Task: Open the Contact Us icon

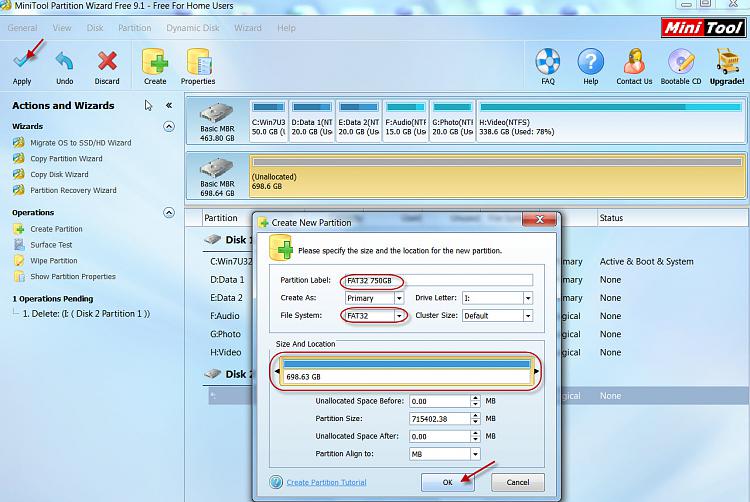Action: pyautogui.click(x=634, y=61)
